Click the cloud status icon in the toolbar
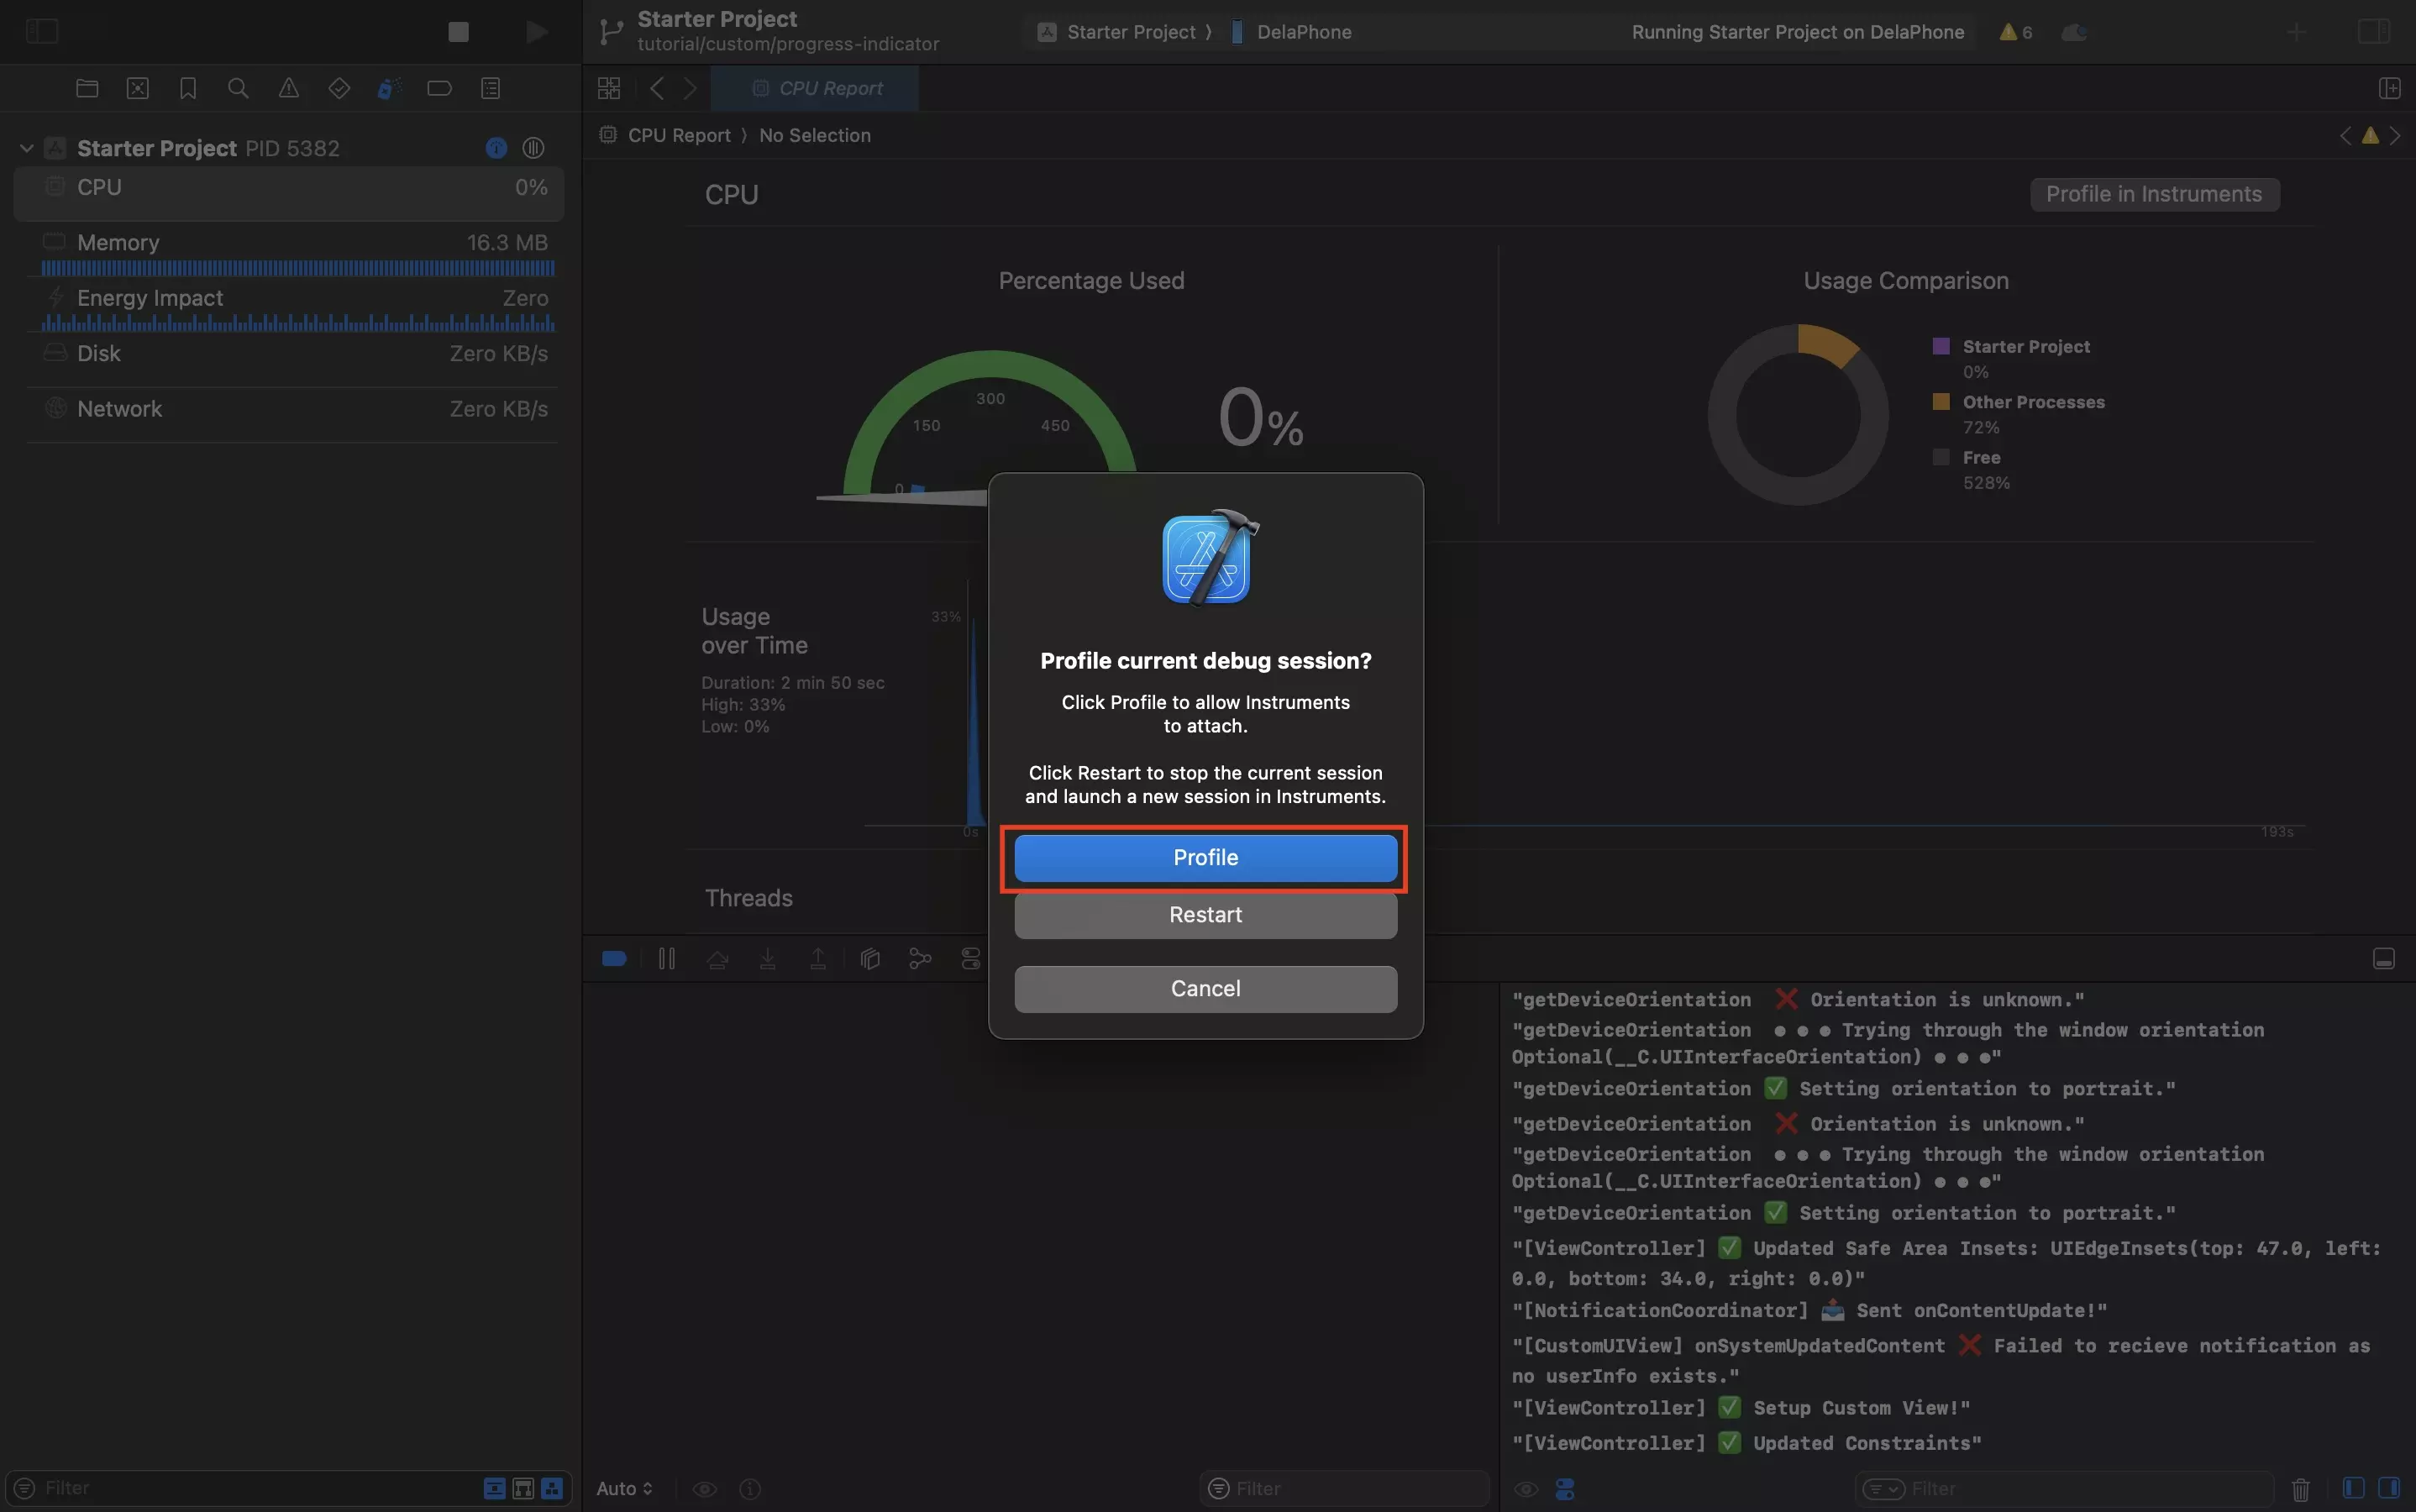This screenshot has height=1512, width=2416. [x=2074, y=32]
